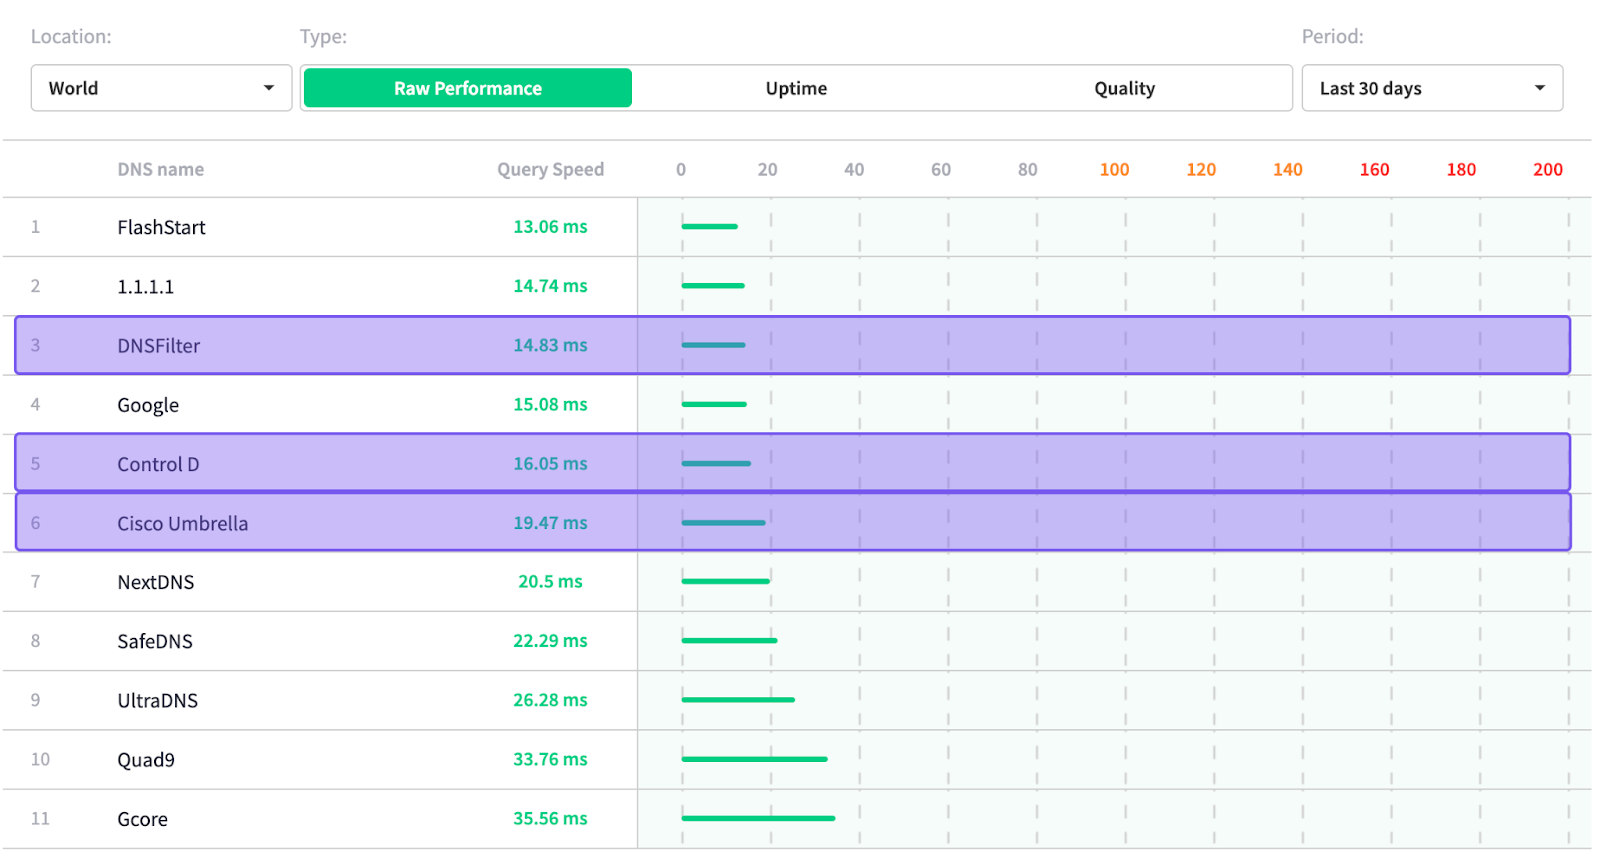Screen dimensions: 1600x855
Task: Click the NextDNS performance bar
Action: [725, 581]
